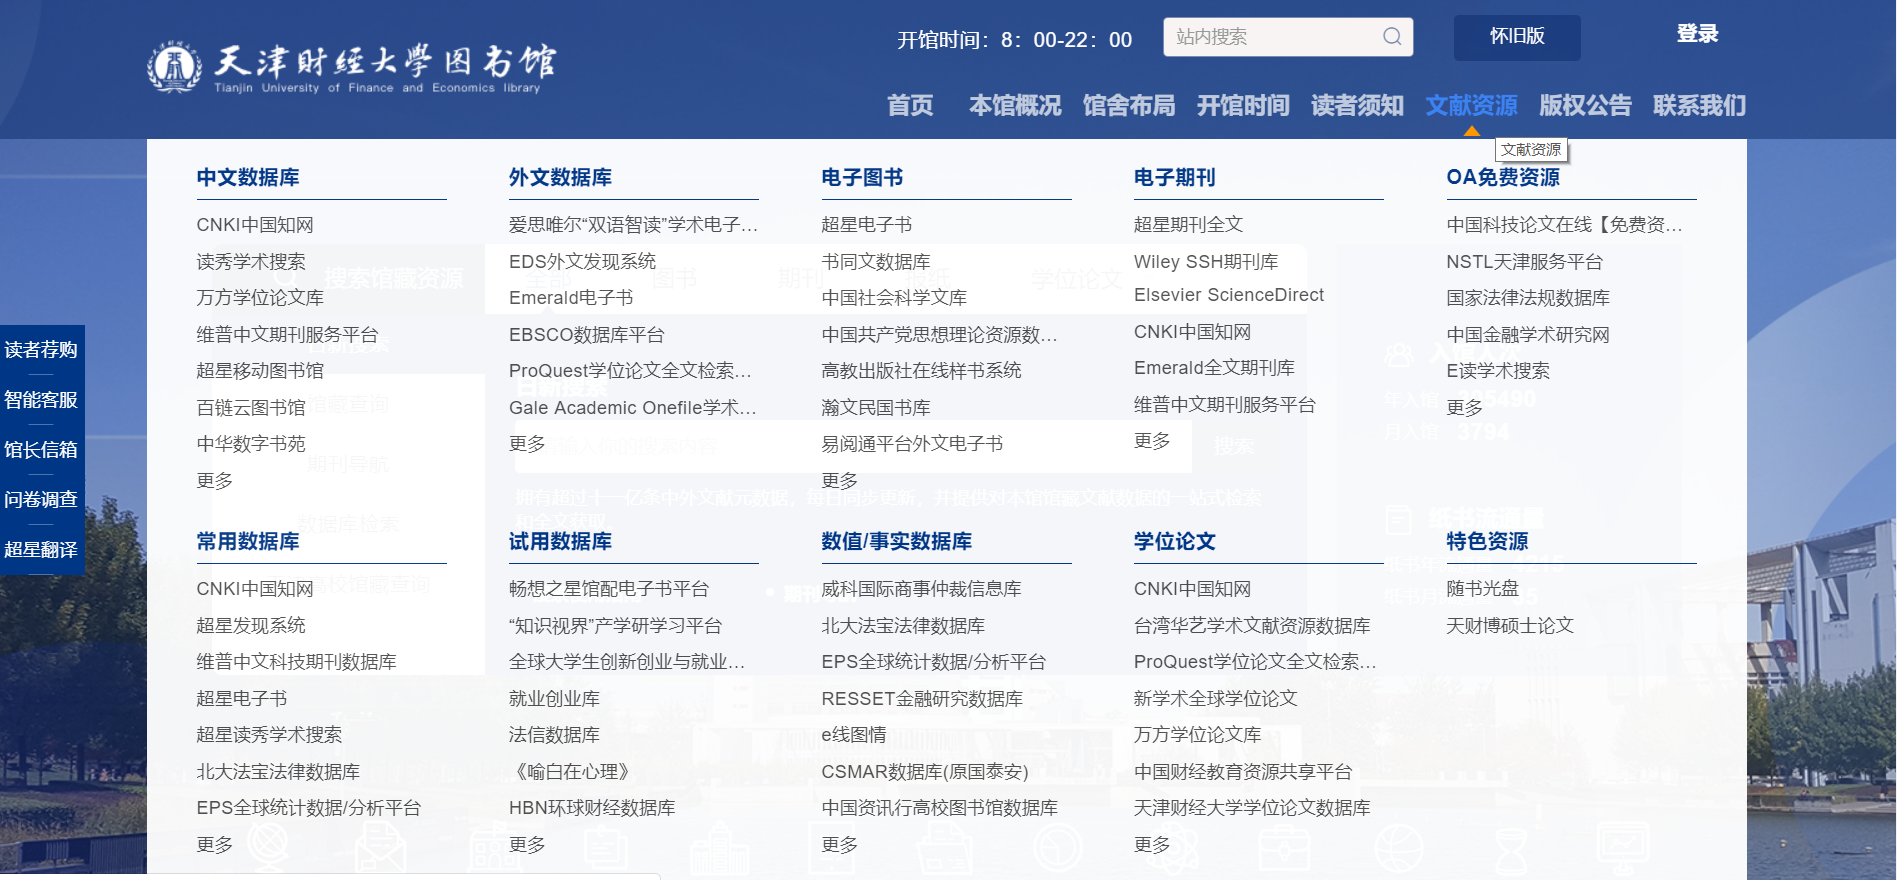Image resolution: width=1897 pixels, height=880 pixels.
Task: Switch to 怀旧版 classic version
Action: tap(1517, 37)
